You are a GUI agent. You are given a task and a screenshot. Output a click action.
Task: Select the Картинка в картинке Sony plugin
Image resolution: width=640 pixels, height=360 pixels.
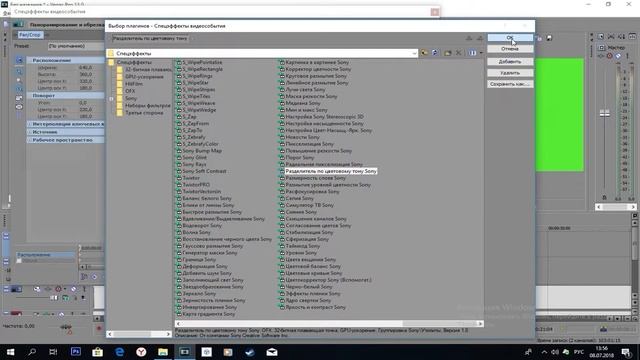[317, 62]
